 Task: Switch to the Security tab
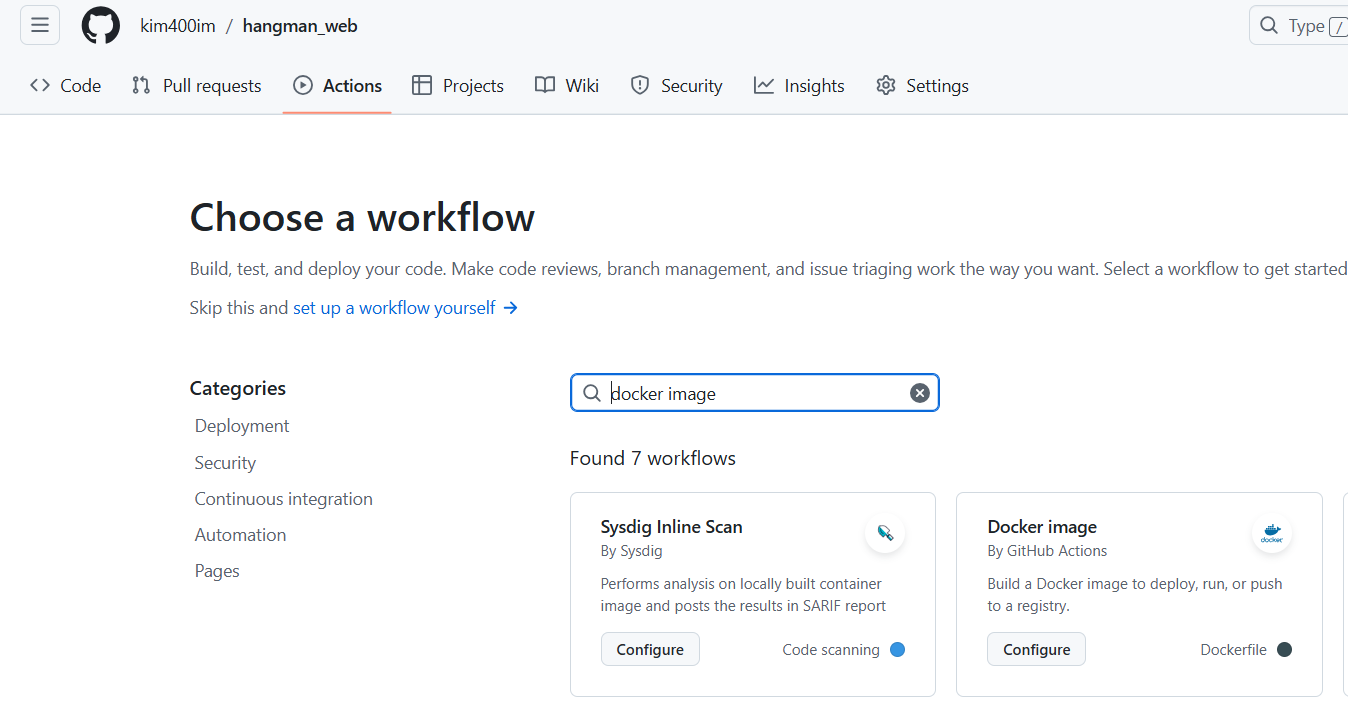[x=677, y=86]
